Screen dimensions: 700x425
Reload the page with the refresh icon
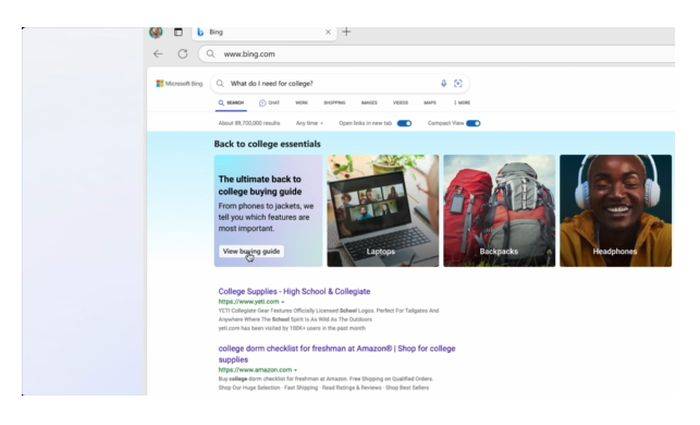click(x=183, y=54)
